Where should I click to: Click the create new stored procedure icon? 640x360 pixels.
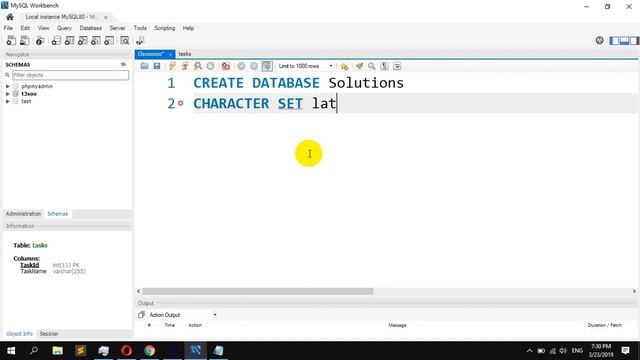click(x=96, y=40)
